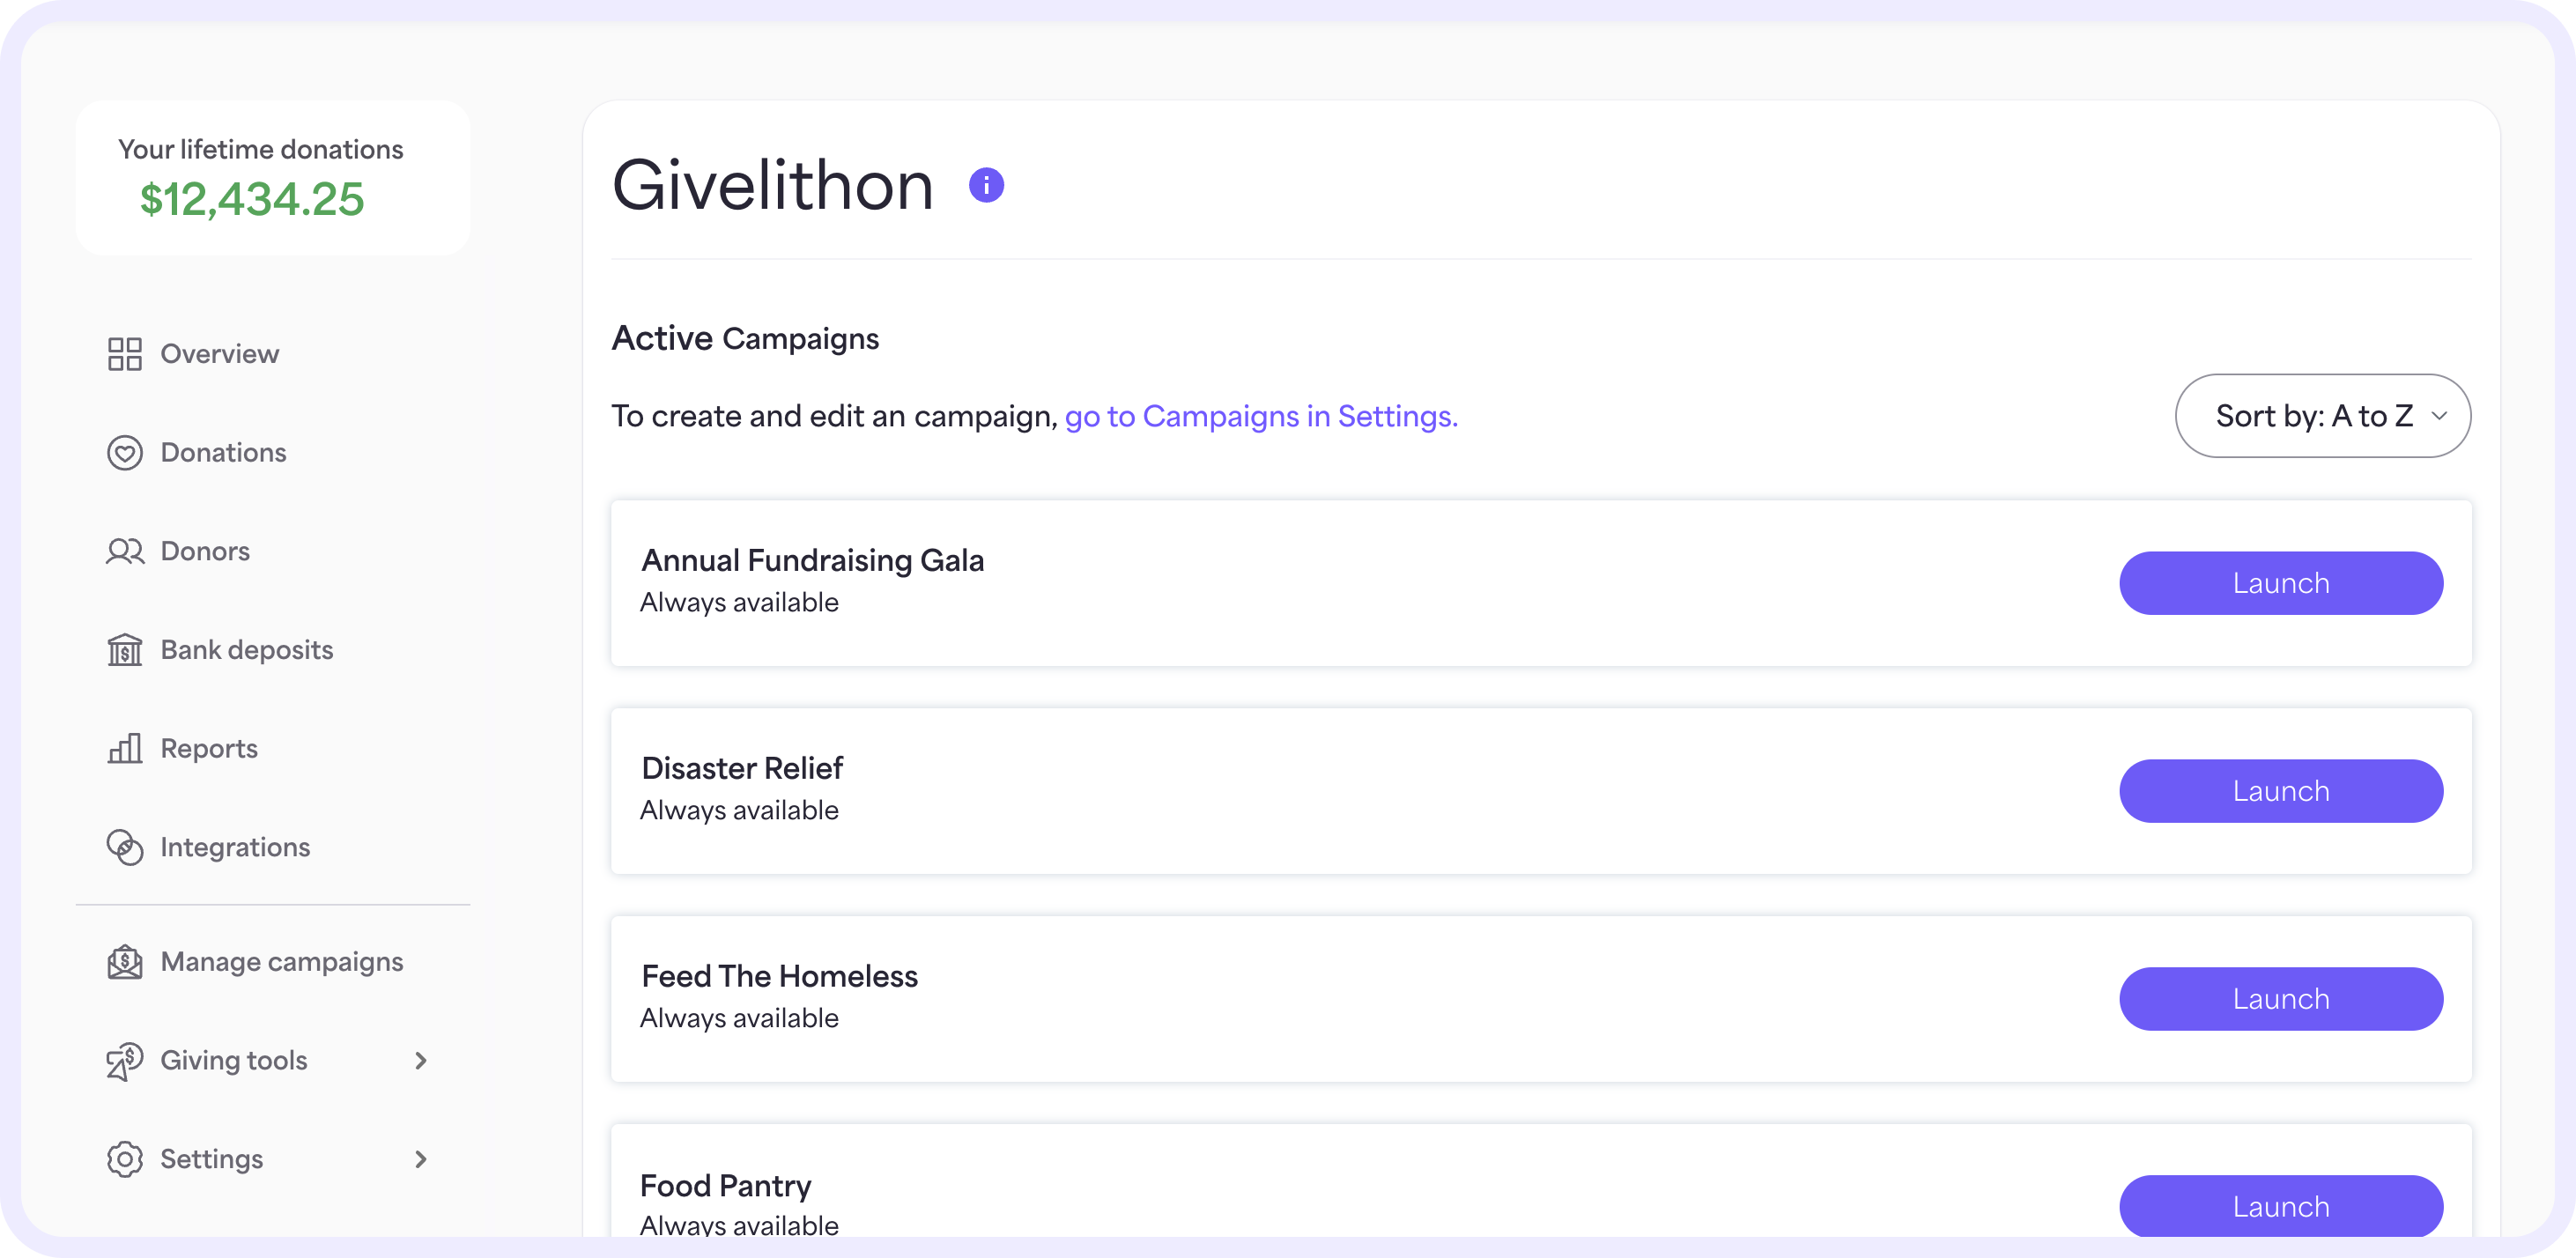Toggle Always available for Disaster Relief

739,810
